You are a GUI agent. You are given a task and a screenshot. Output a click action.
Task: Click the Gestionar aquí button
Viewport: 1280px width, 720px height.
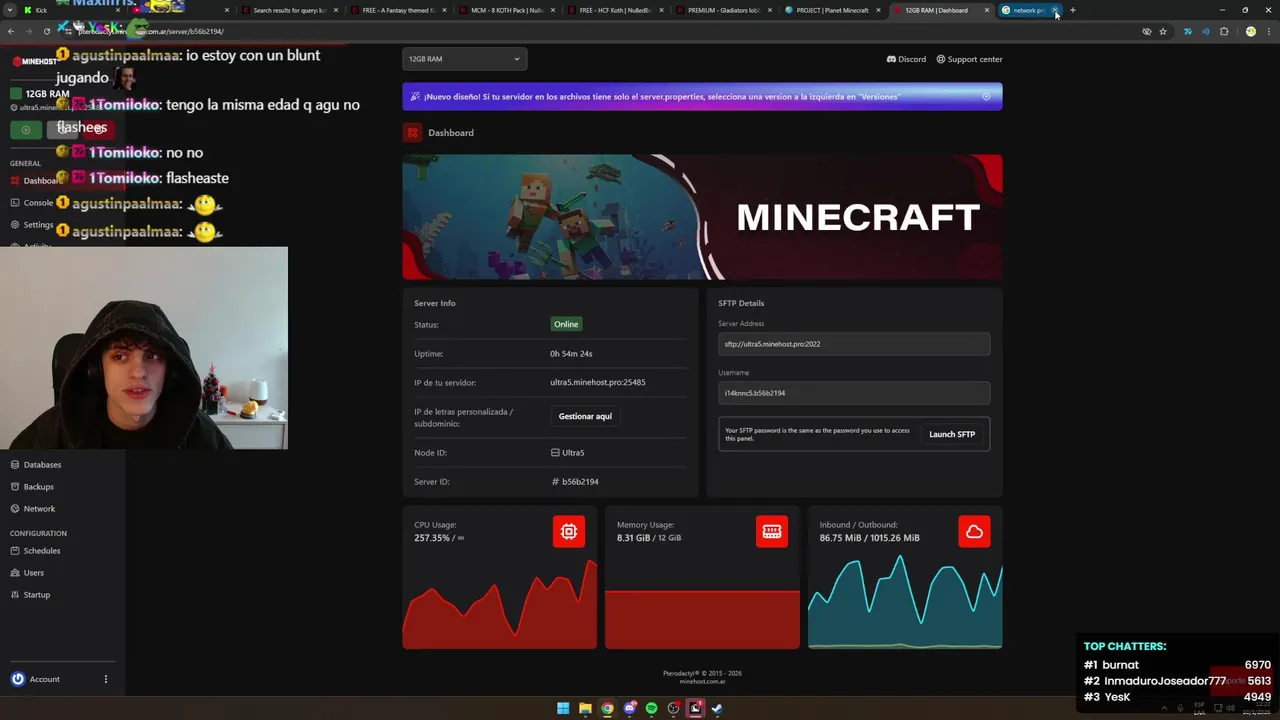585,416
